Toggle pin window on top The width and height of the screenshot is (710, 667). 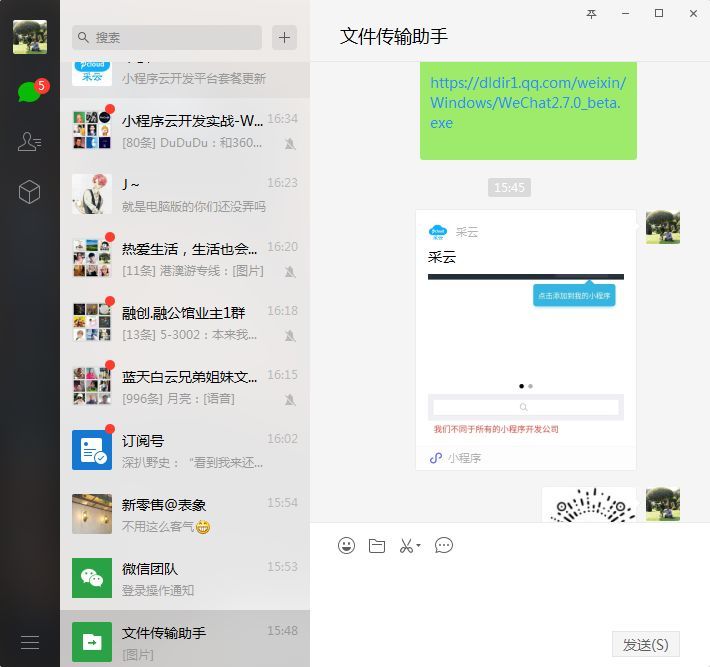coord(591,14)
